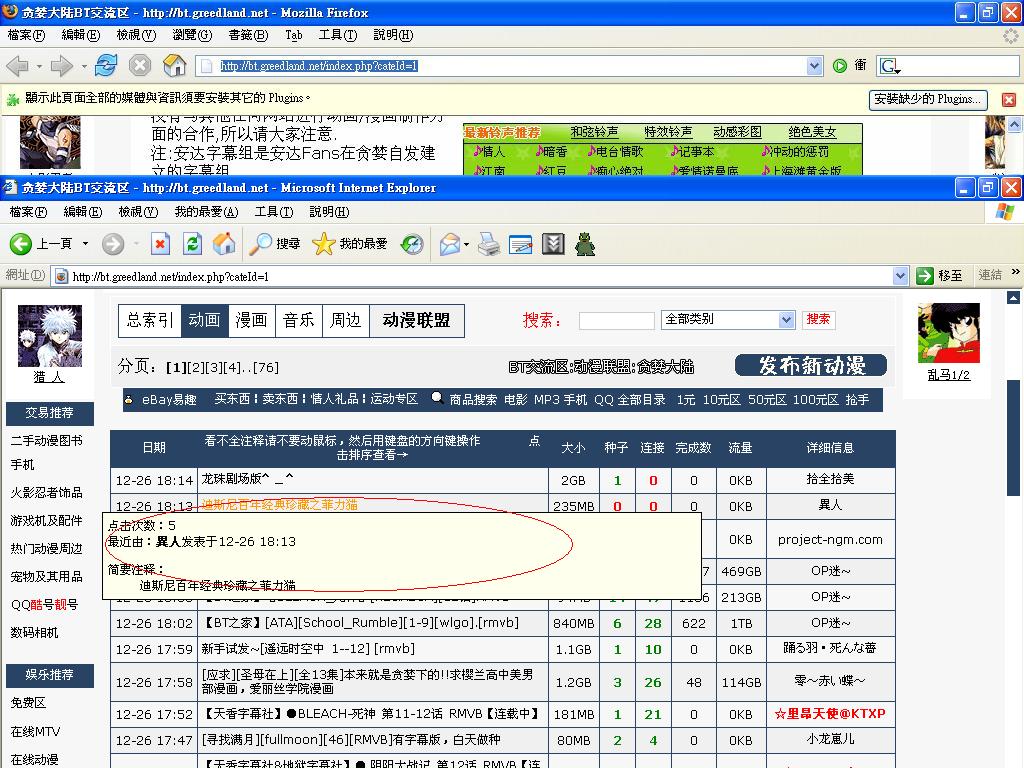This screenshot has height=768, width=1024.
Task: Click the Firefox reload icon
Action: (x=106, y=66)
